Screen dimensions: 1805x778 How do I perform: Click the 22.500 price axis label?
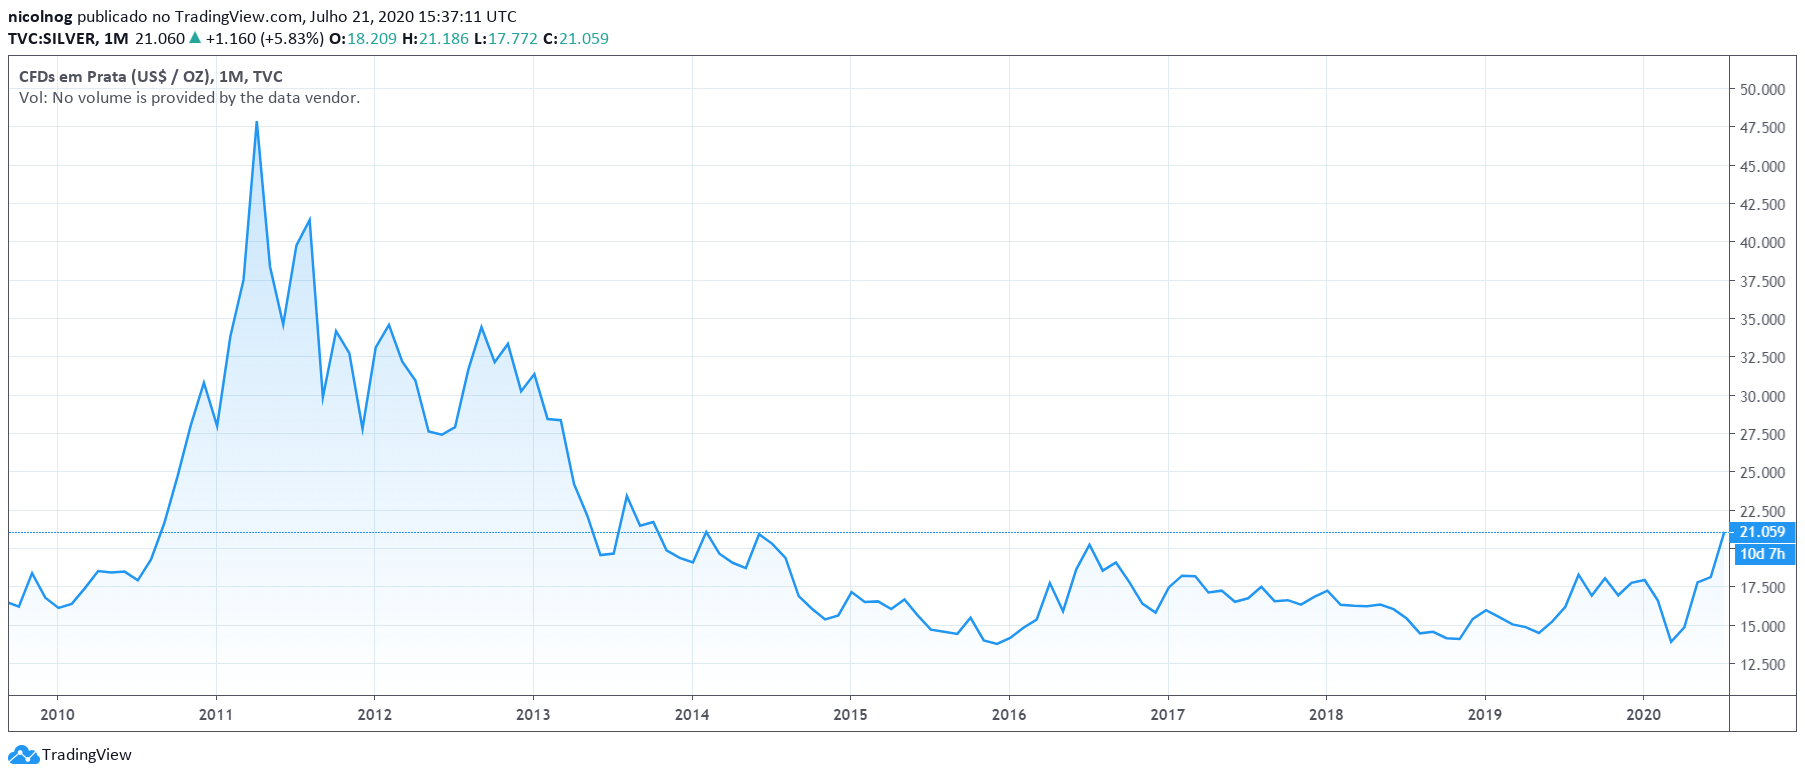(1762, 511)
